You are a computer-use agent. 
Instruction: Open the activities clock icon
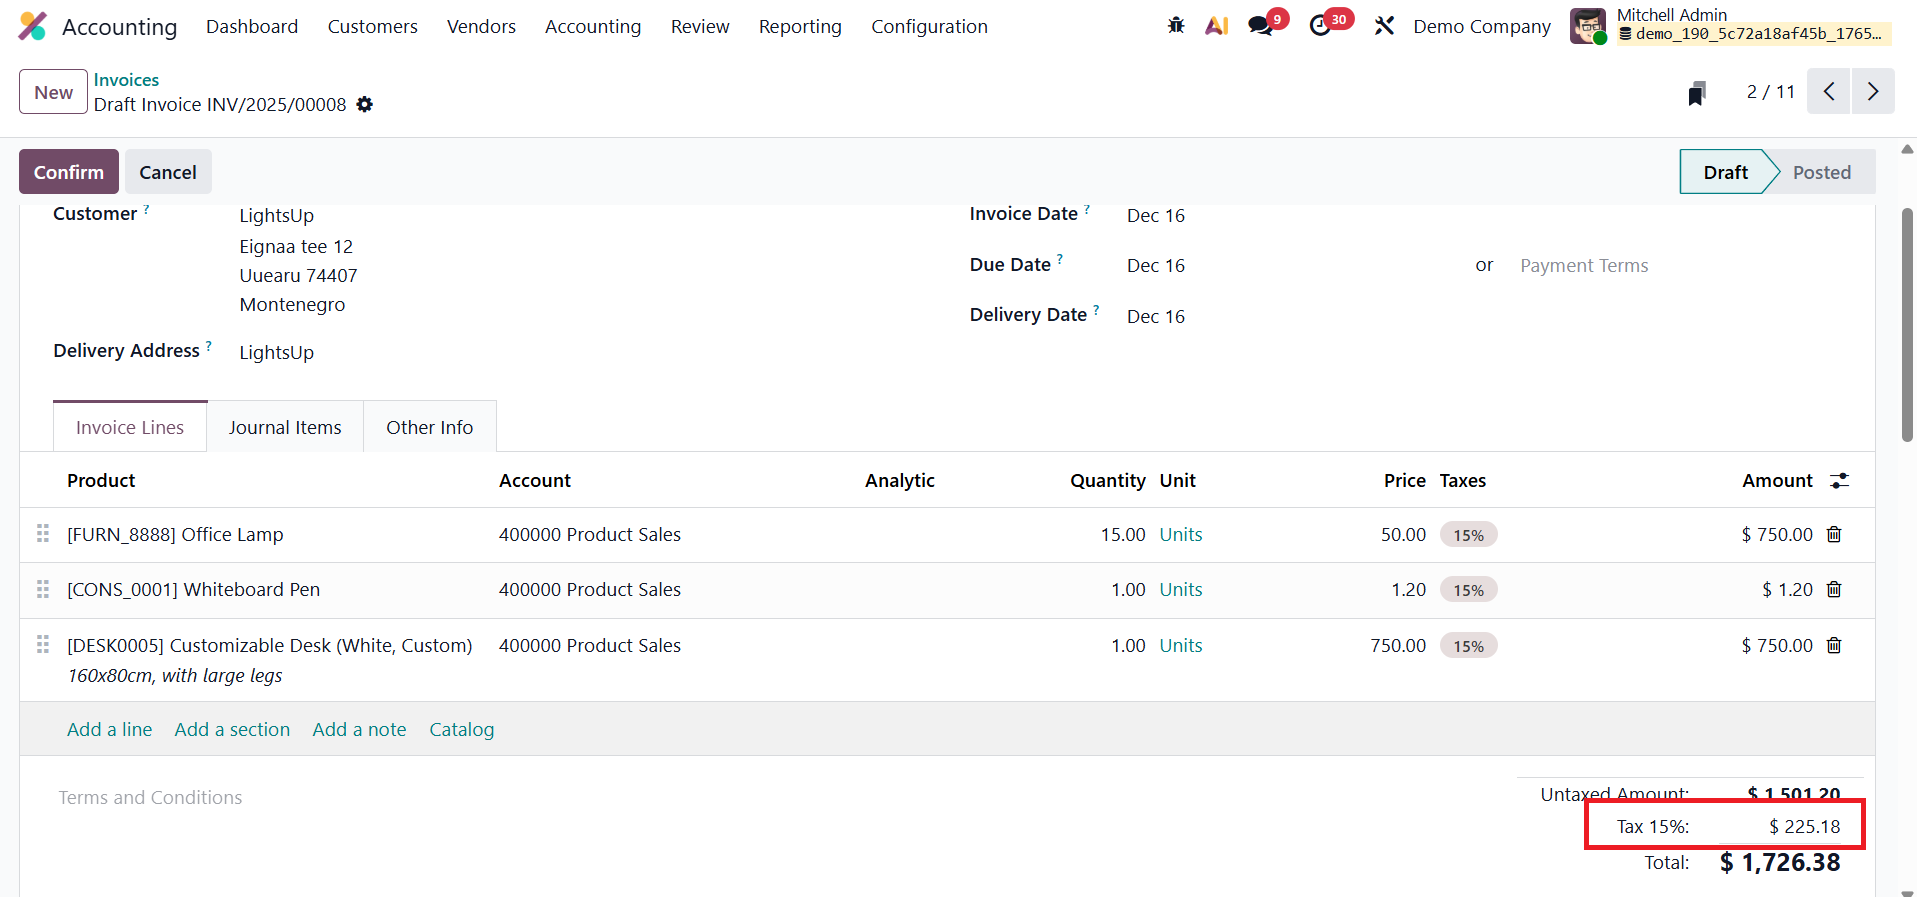point(1321,26)
